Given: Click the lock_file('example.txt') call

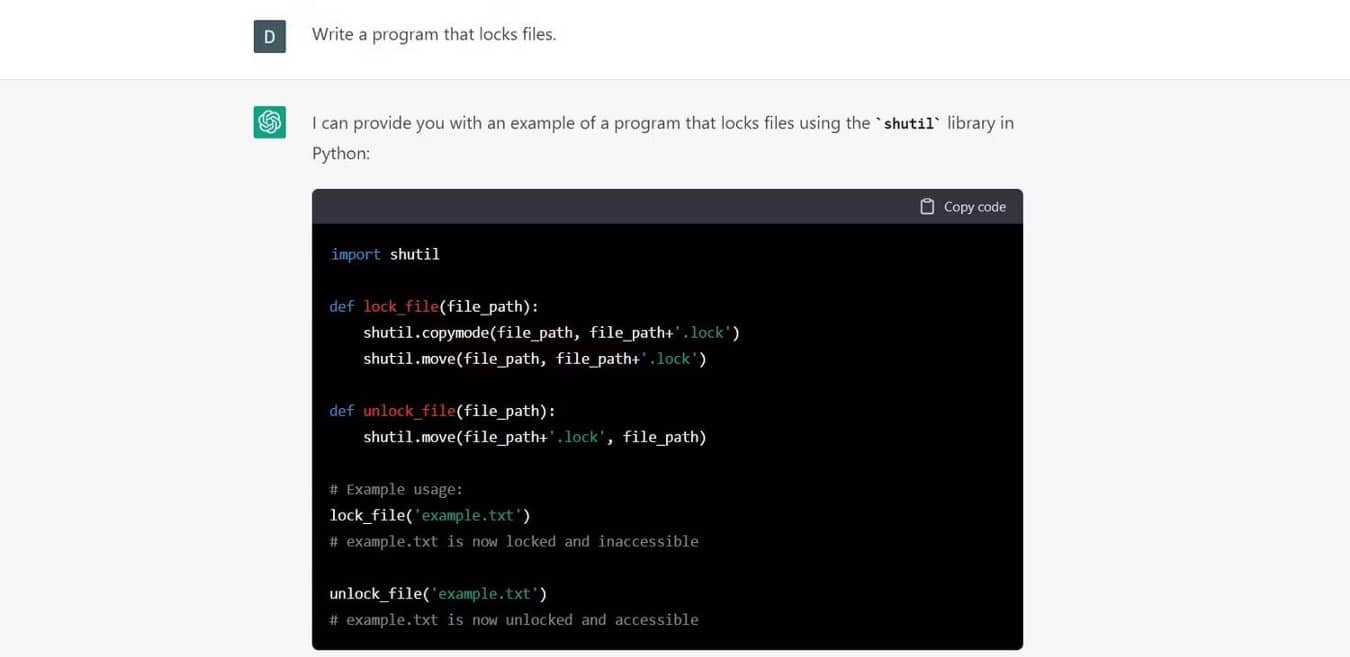Looking at the screenshot, I should [x=430, y=515].
